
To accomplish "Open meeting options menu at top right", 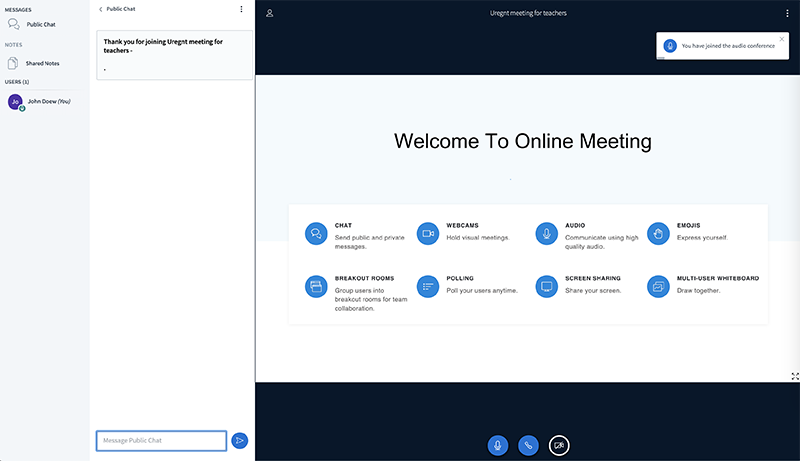I will pos(788,13).
